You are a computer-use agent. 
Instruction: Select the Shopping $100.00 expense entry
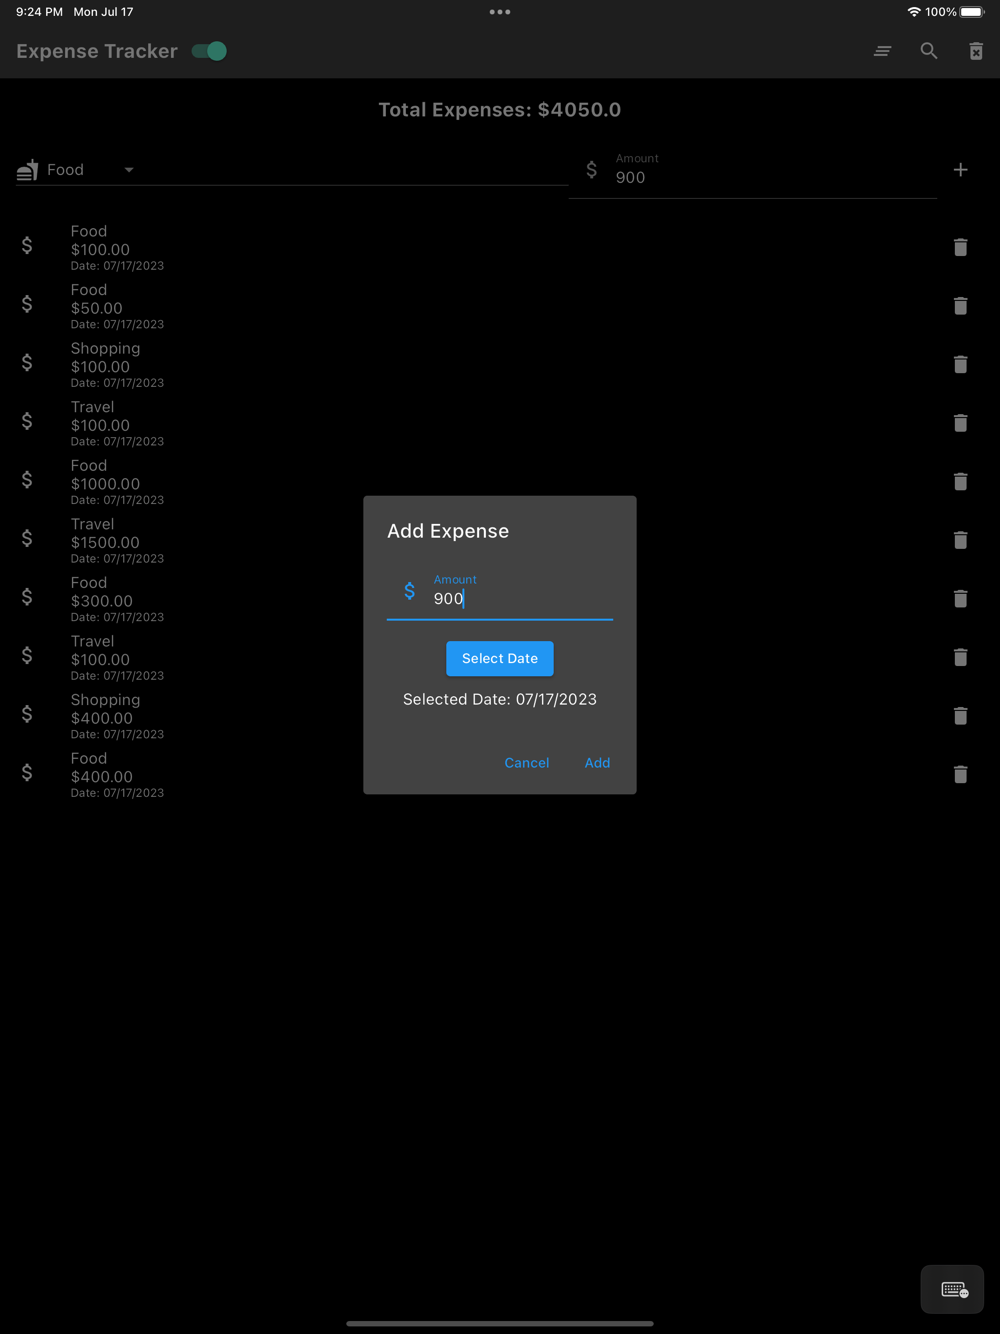click(500, 364)
